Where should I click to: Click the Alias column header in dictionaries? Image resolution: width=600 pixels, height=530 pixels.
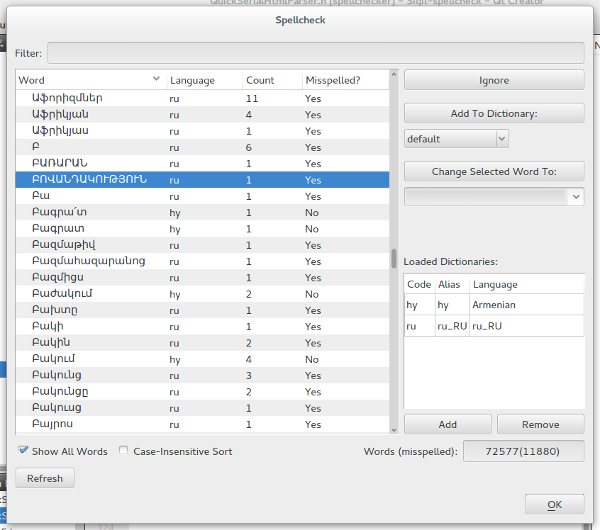pyautogui.click(x=452, y=284)
